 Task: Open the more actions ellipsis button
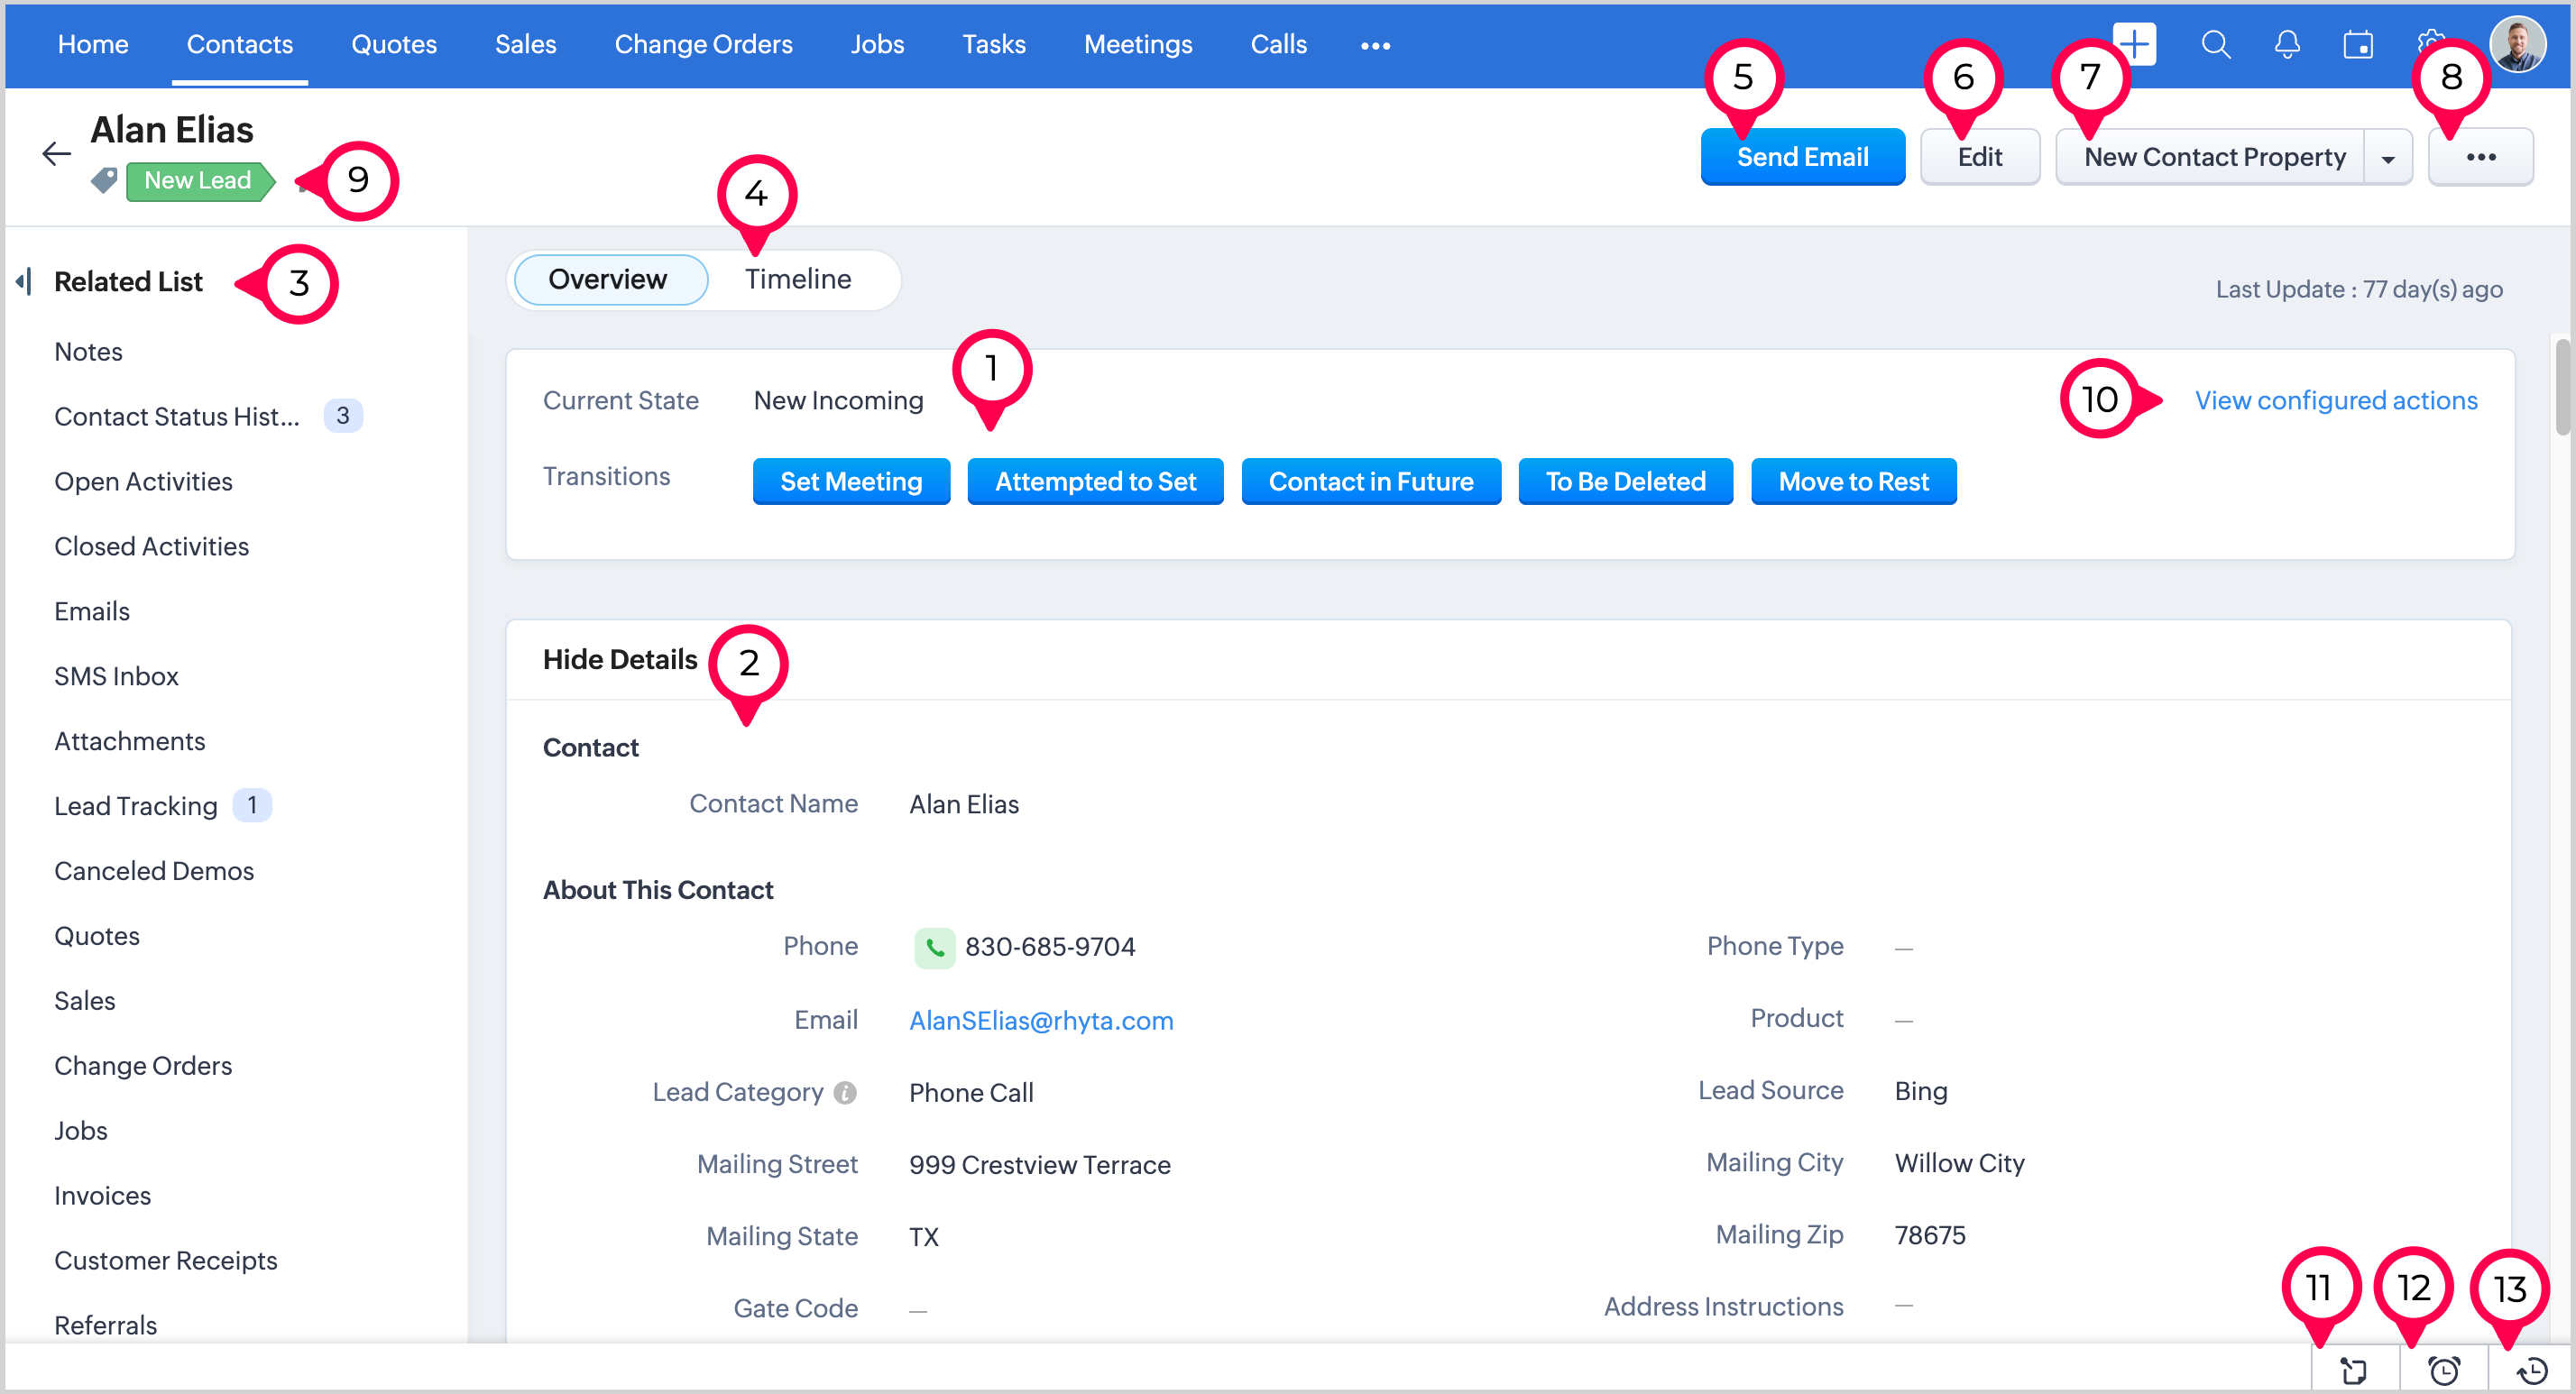(2480, 158)
